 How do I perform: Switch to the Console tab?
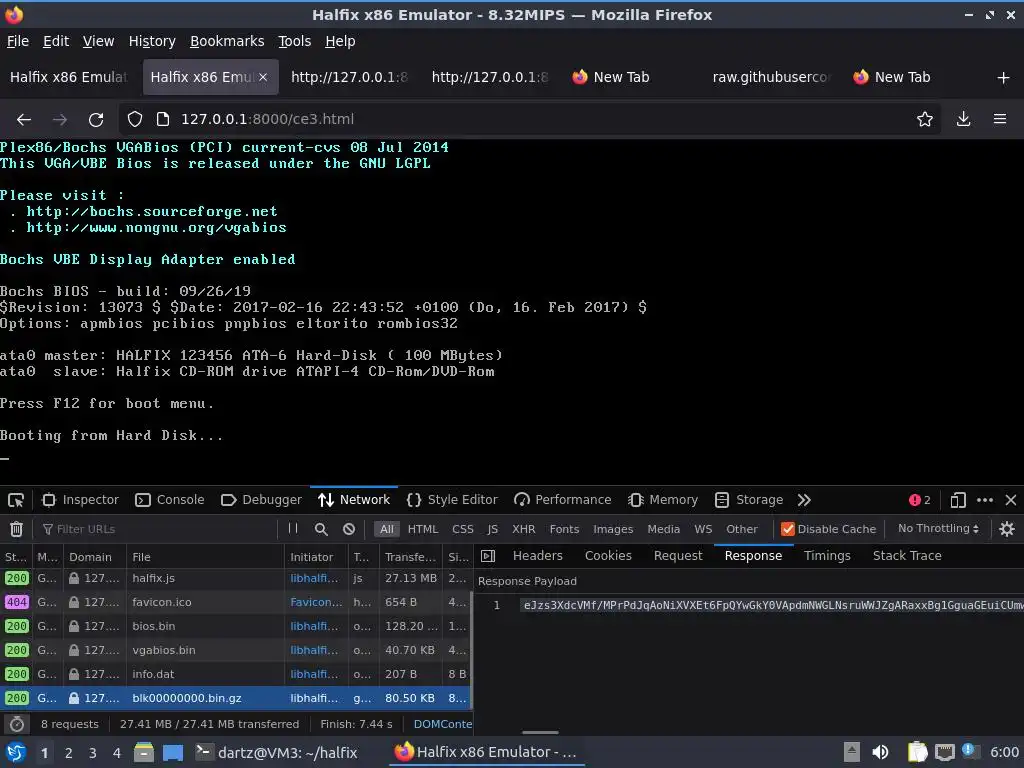(170, 500)
